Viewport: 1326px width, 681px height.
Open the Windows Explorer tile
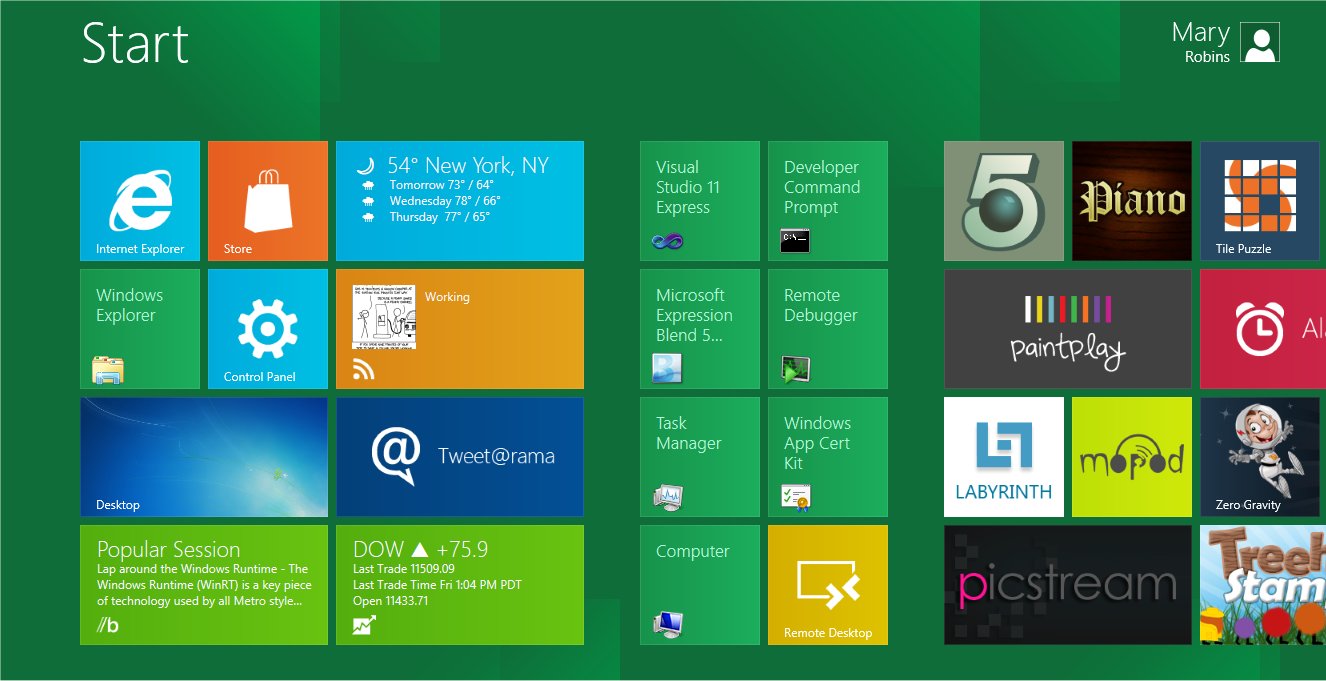(140, 329)
